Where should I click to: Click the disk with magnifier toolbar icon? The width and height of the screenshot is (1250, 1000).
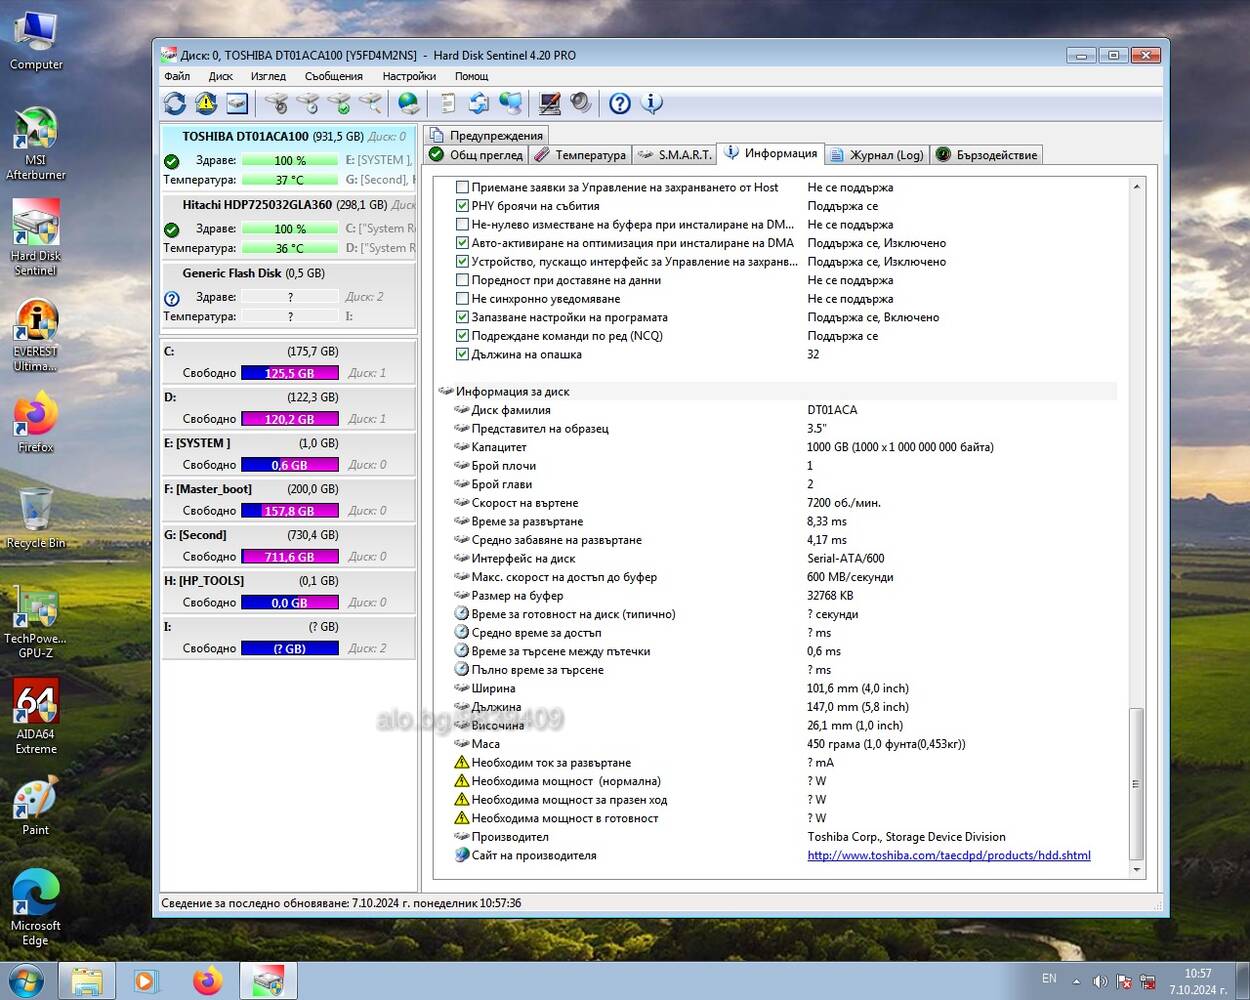pyautogui.click(x=370, y=103)
